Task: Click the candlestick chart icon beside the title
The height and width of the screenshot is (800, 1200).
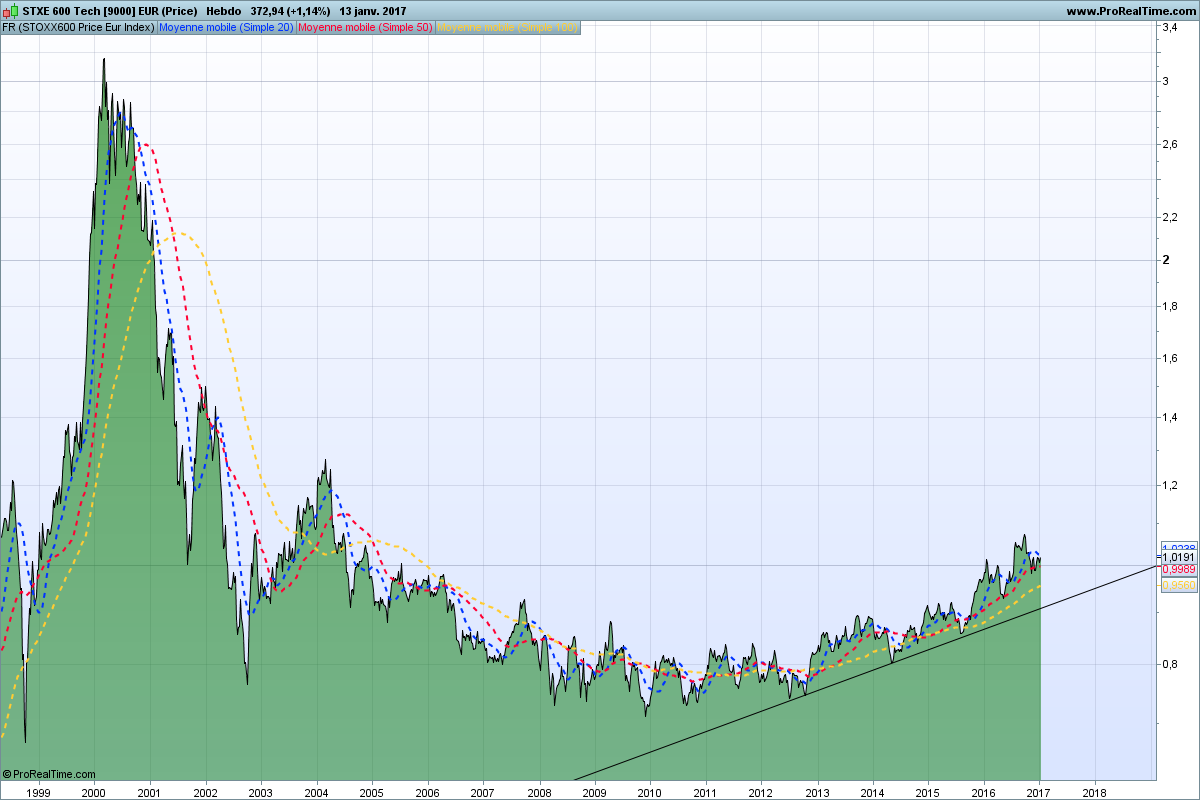Action: tap(10, 11)
